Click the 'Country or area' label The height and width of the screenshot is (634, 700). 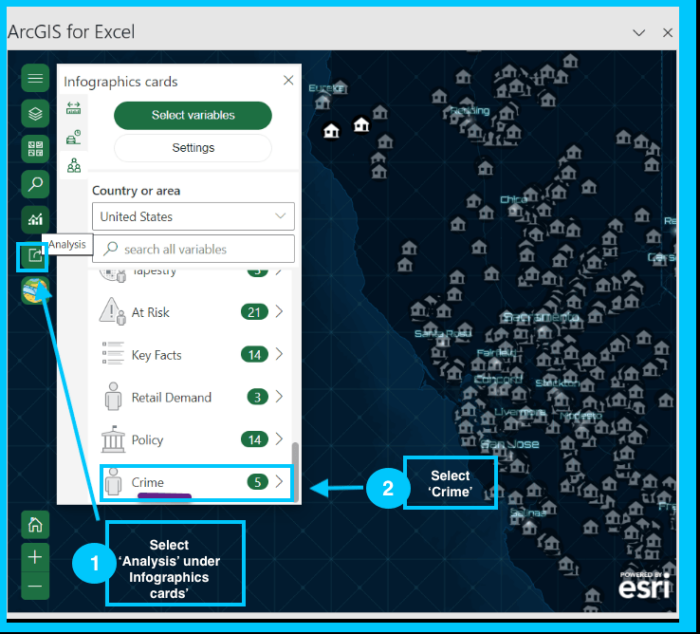(136, 191)
